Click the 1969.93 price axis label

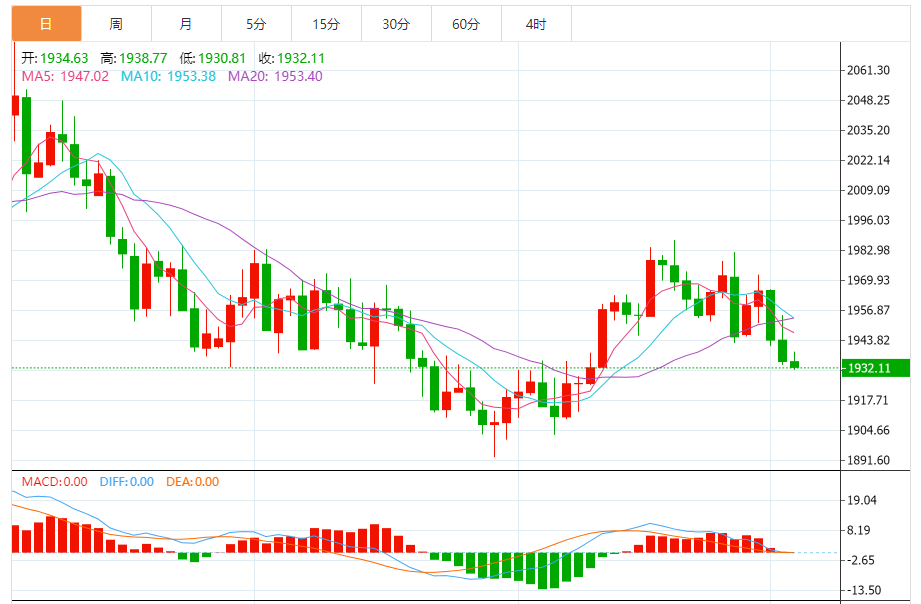click(868, 280)
